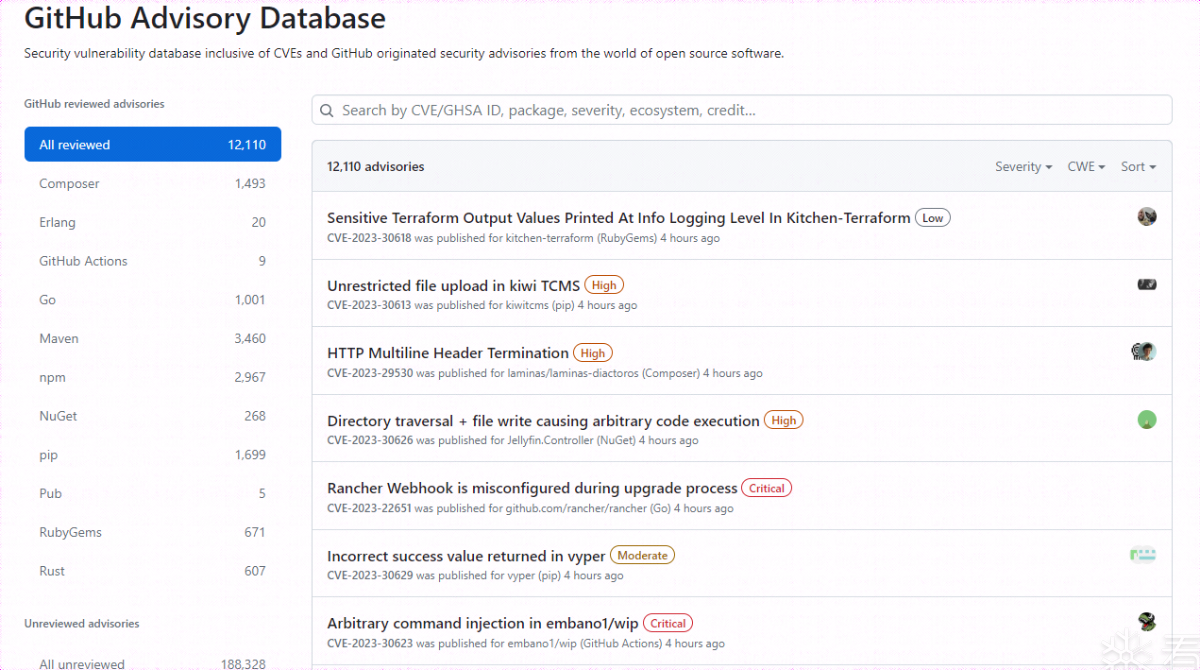Filter advisories by Go ecosystem
1200x670 pixels.
pos(153,300)
